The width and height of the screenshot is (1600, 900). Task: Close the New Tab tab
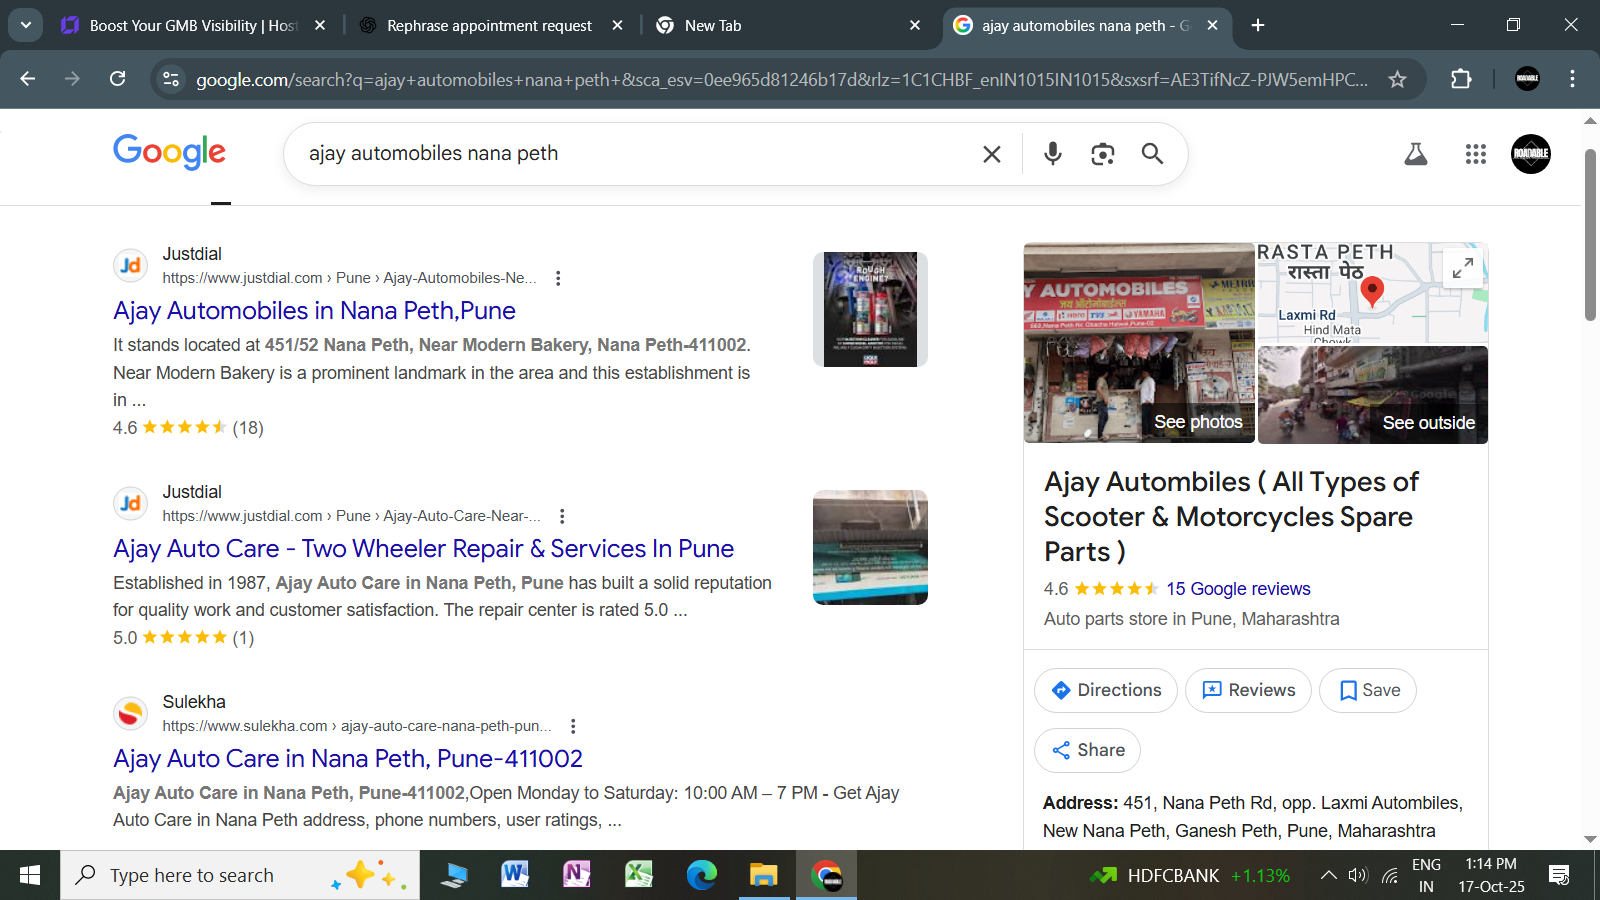coord(915,25)
